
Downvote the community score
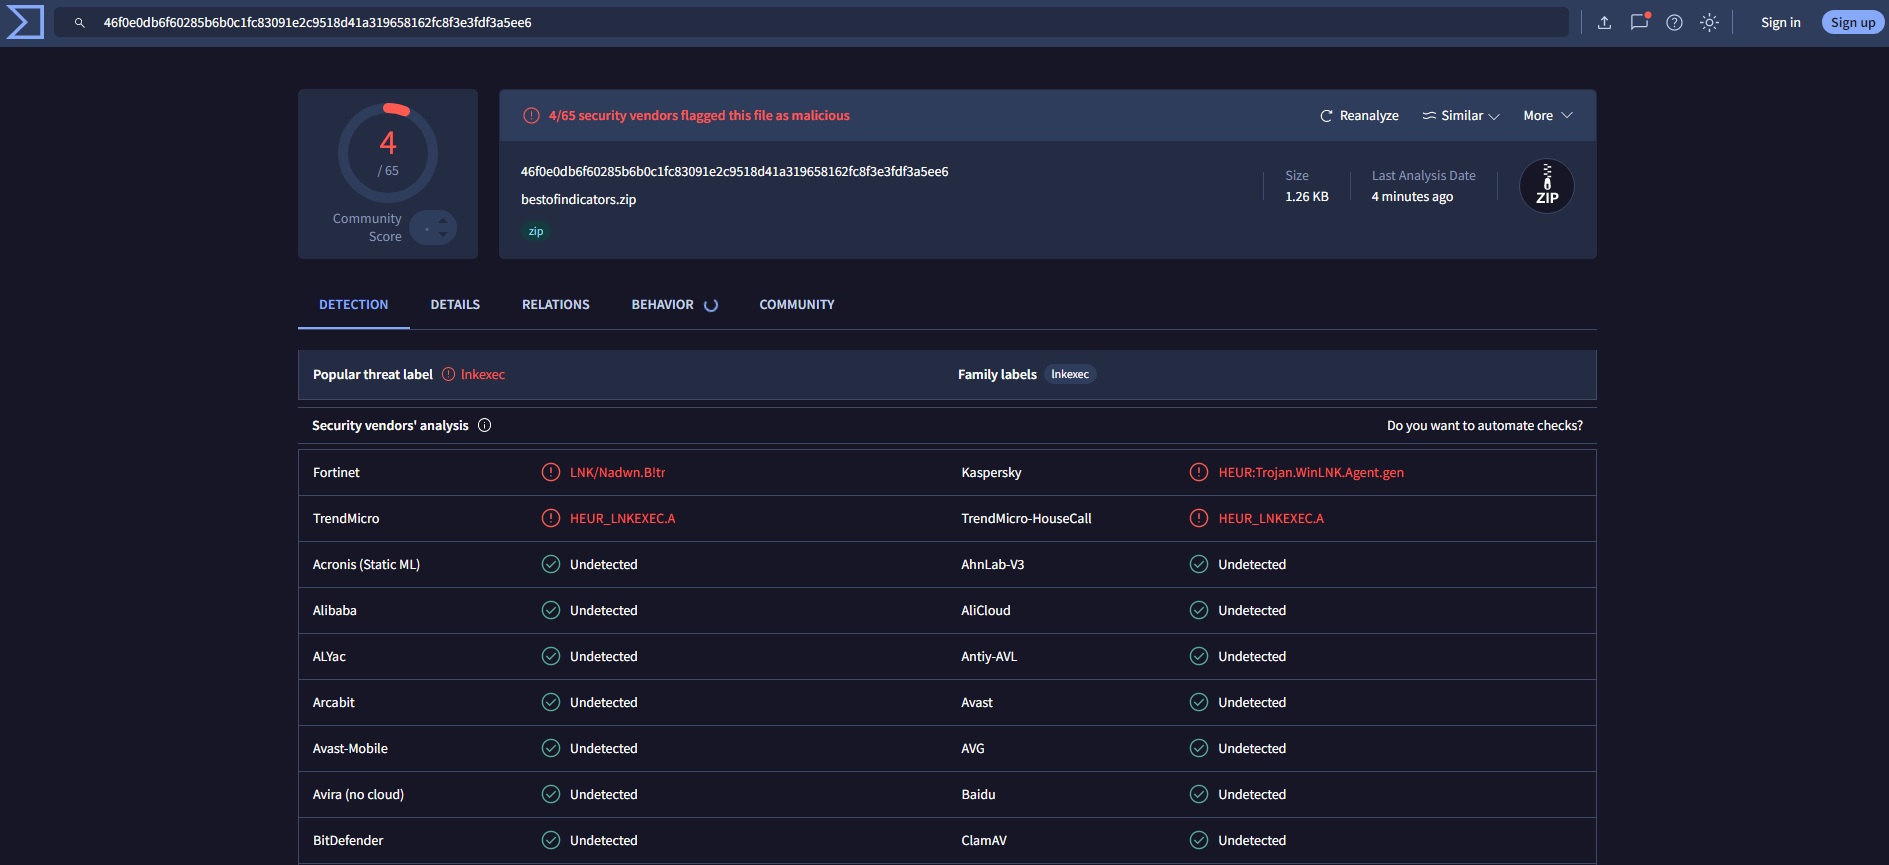[x=443, y=235]
